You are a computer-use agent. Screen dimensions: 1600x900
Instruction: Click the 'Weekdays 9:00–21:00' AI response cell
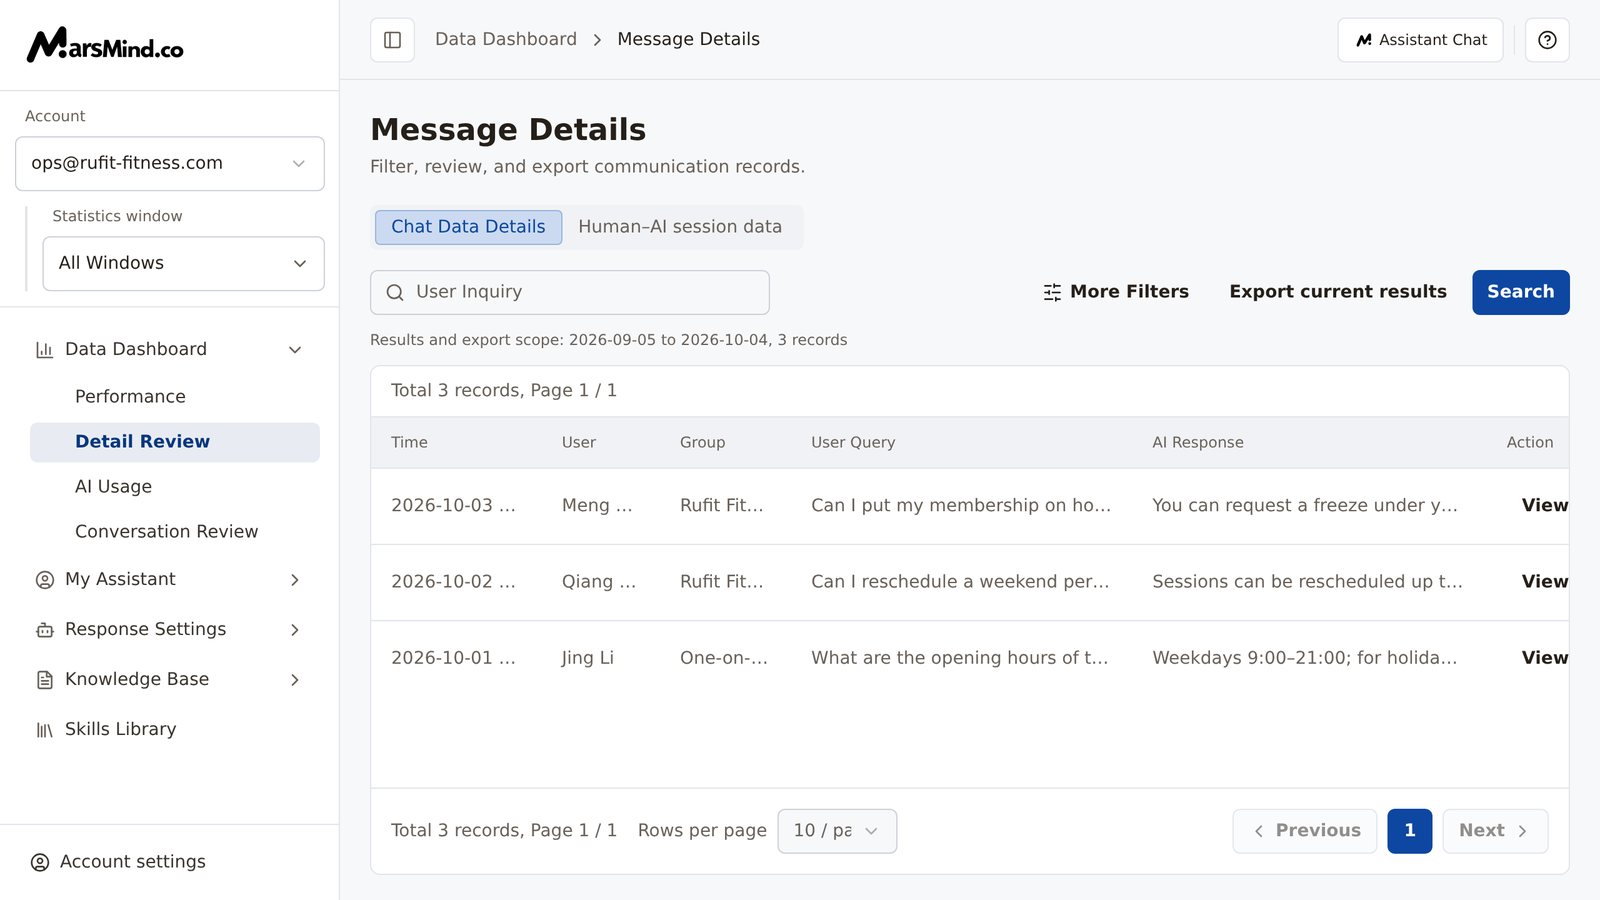[1305, 658]
